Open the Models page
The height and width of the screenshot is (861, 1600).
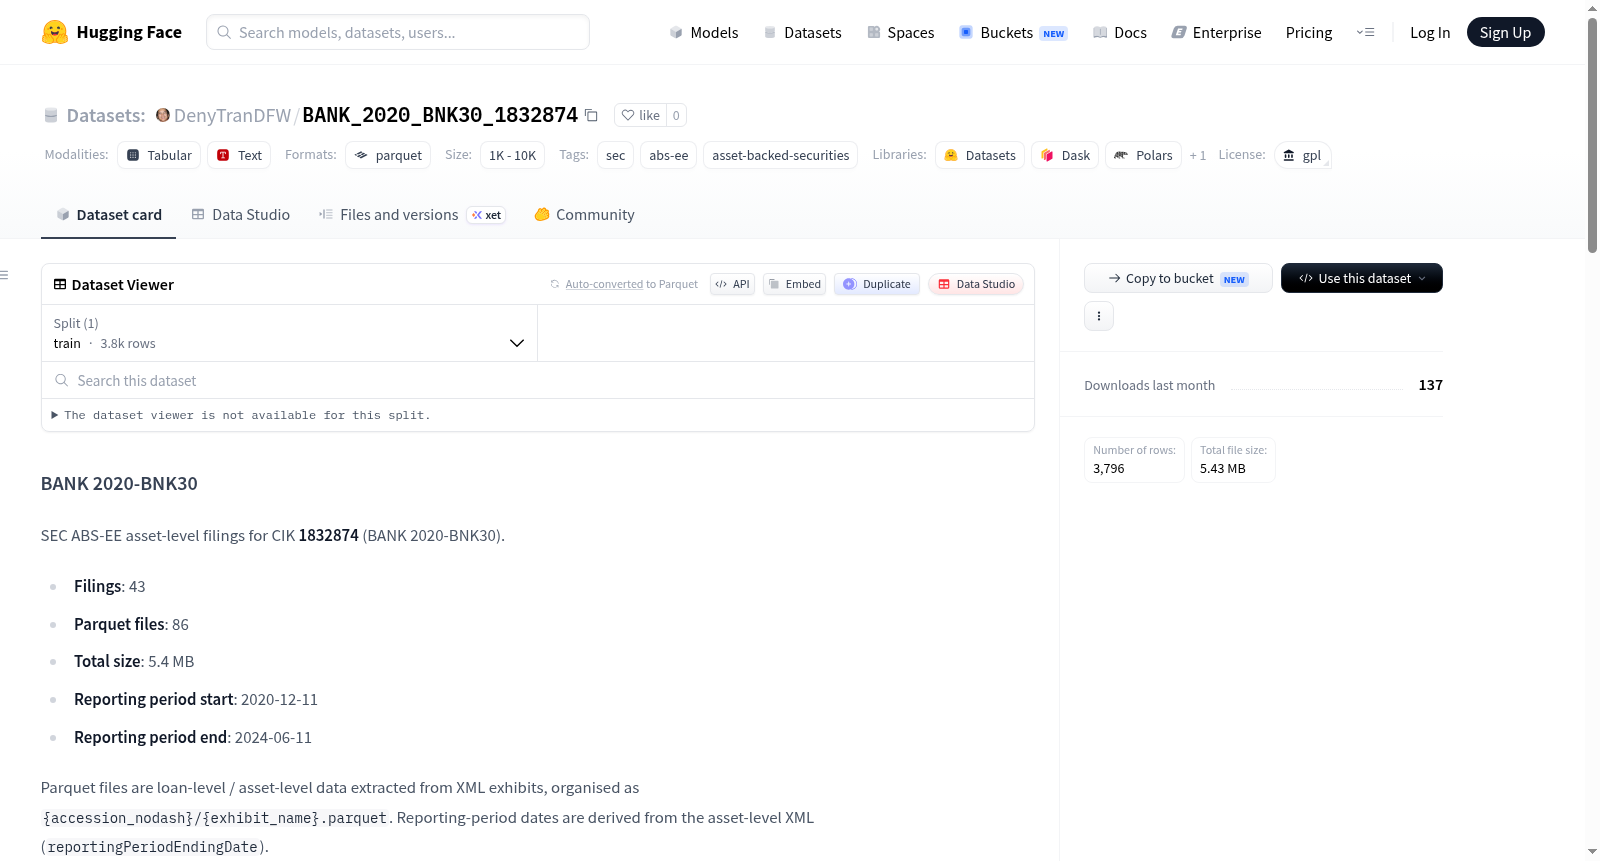704,32
